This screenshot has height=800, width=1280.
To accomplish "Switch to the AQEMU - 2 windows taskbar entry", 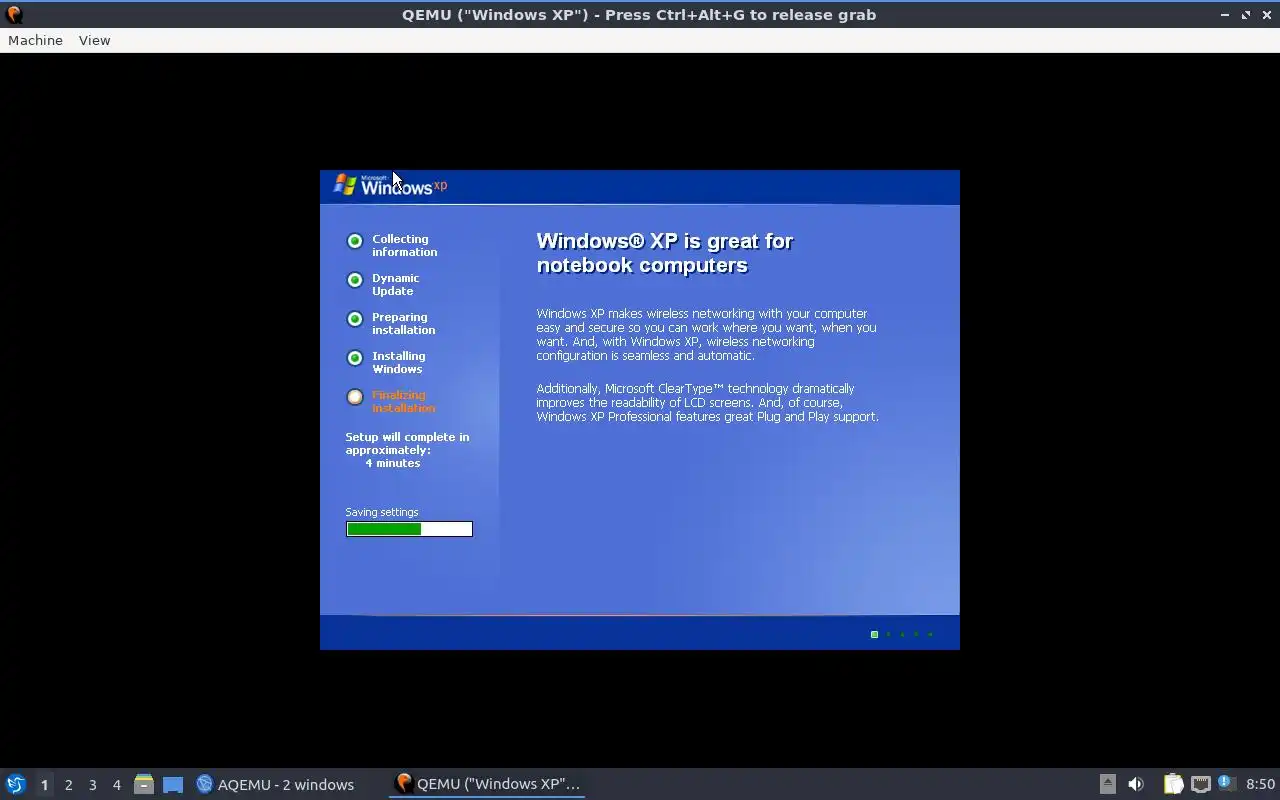I will (x=275, y=784).
